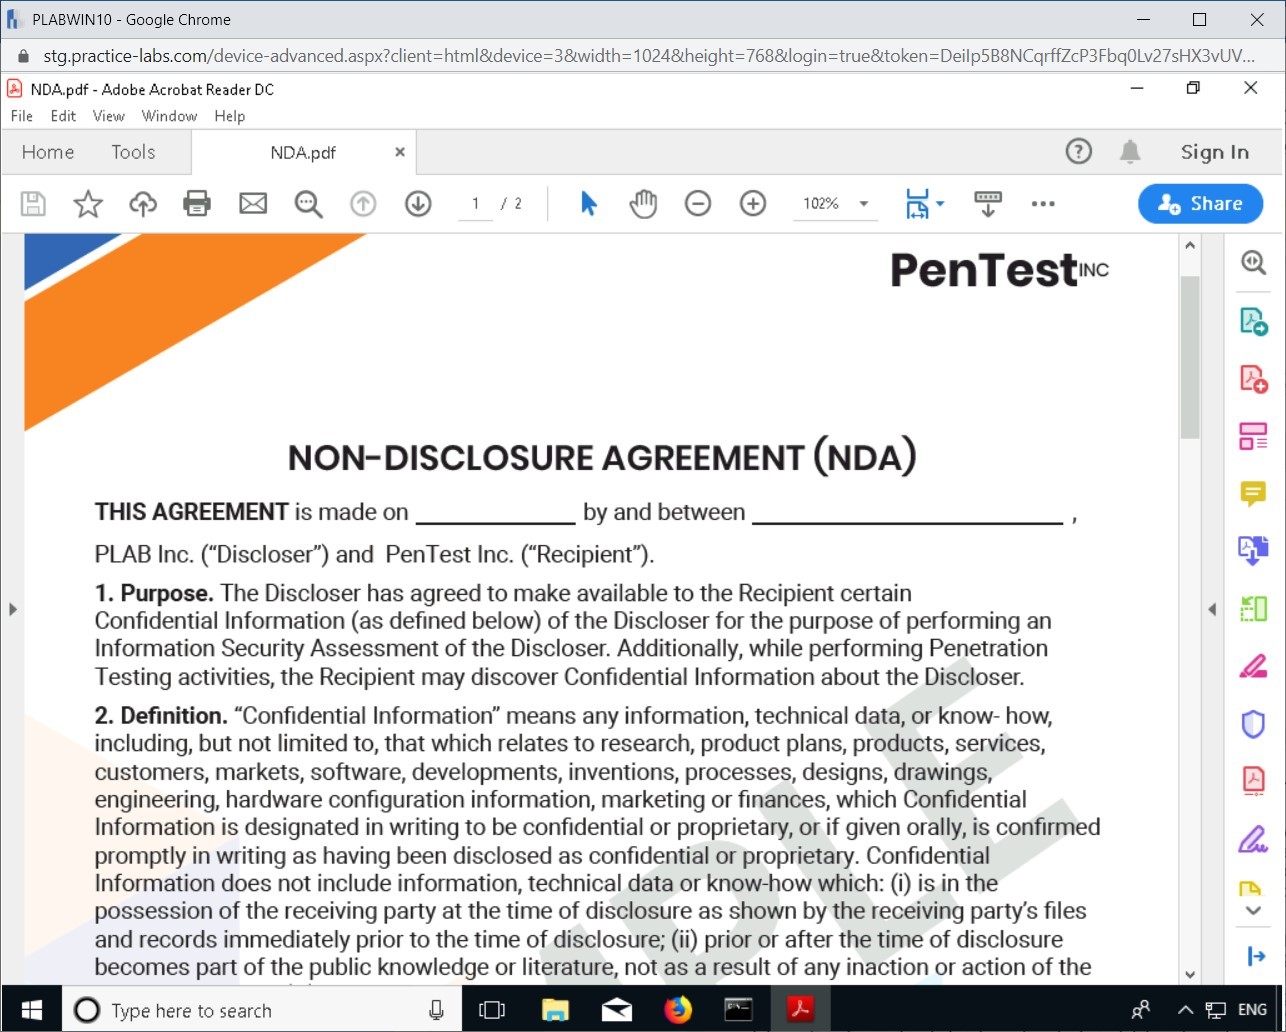Open the zoom level dropdown

pyautogui.click(x=864, y=204)
